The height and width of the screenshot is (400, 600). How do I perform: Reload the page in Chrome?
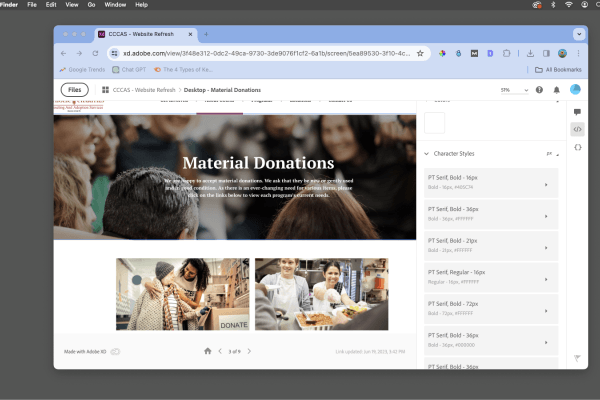point(95,53)
